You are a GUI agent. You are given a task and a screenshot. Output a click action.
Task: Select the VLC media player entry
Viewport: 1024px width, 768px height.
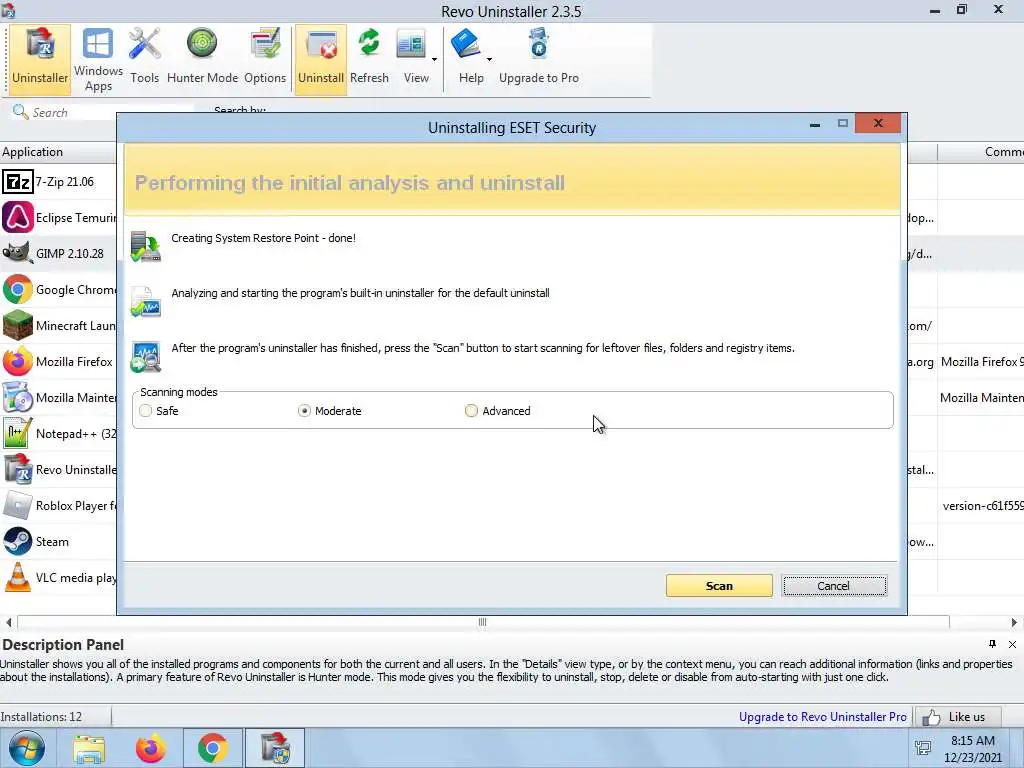(59, 577)
